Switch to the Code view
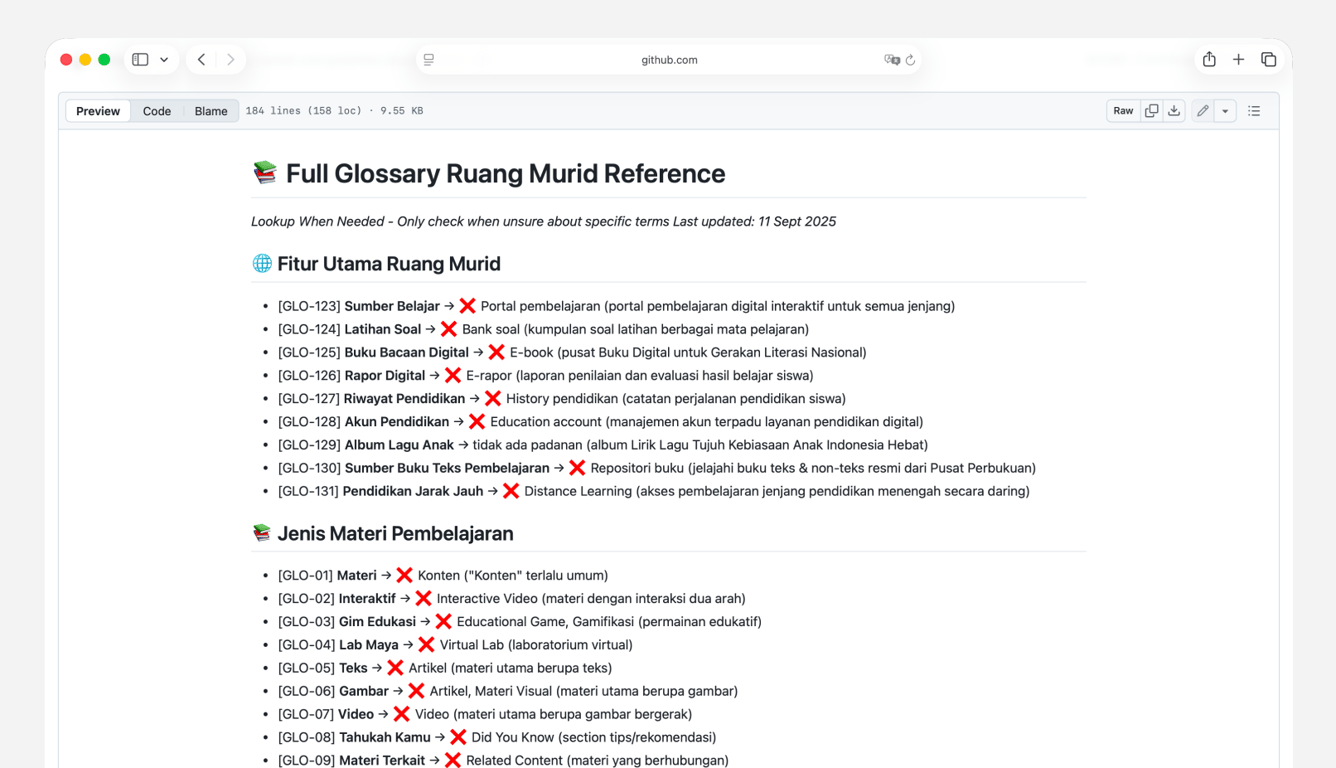 (156, 111)
